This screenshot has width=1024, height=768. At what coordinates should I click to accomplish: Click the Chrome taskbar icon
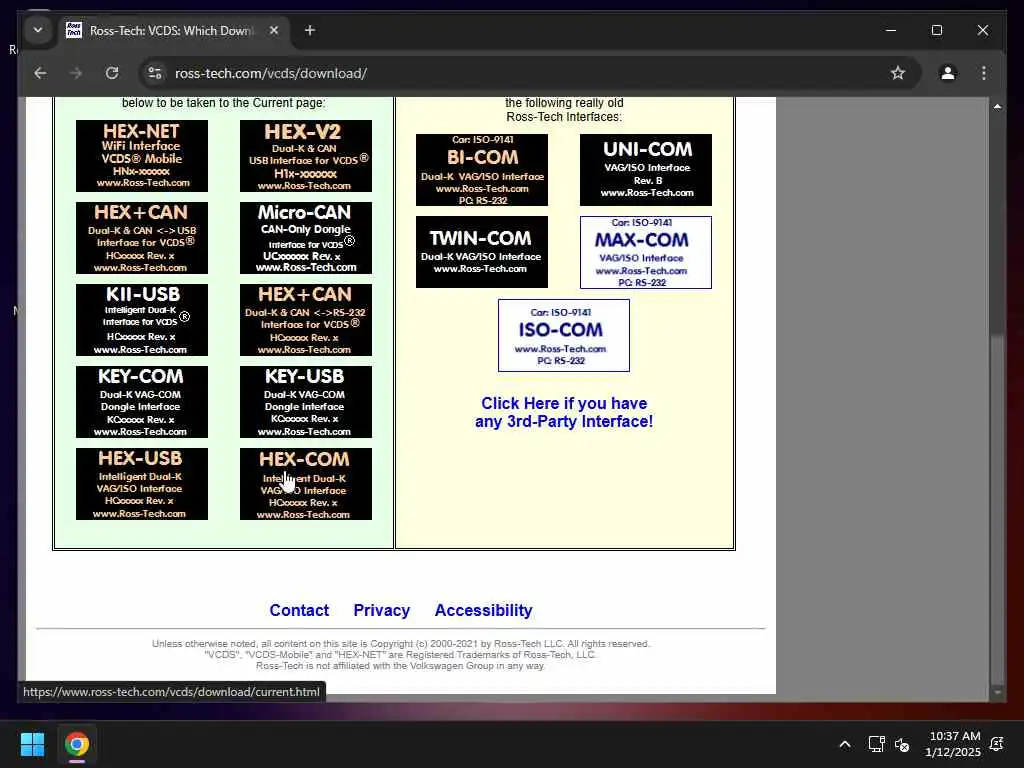click(77, 744)
